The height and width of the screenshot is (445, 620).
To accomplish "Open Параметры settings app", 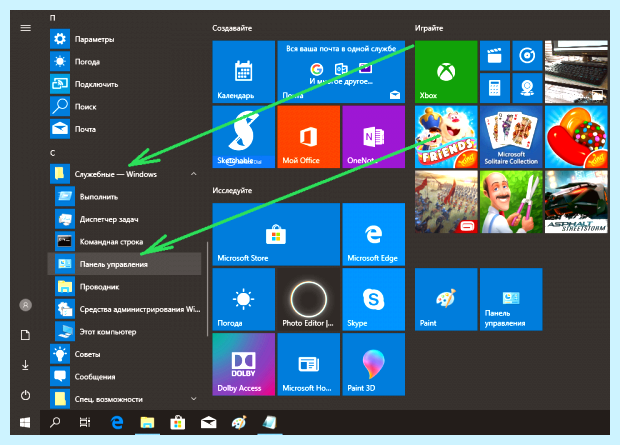I will coord(125,39).
